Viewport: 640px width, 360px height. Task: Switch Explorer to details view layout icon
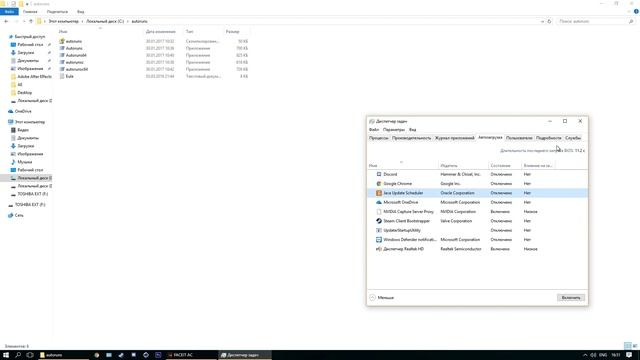[628, 346]
